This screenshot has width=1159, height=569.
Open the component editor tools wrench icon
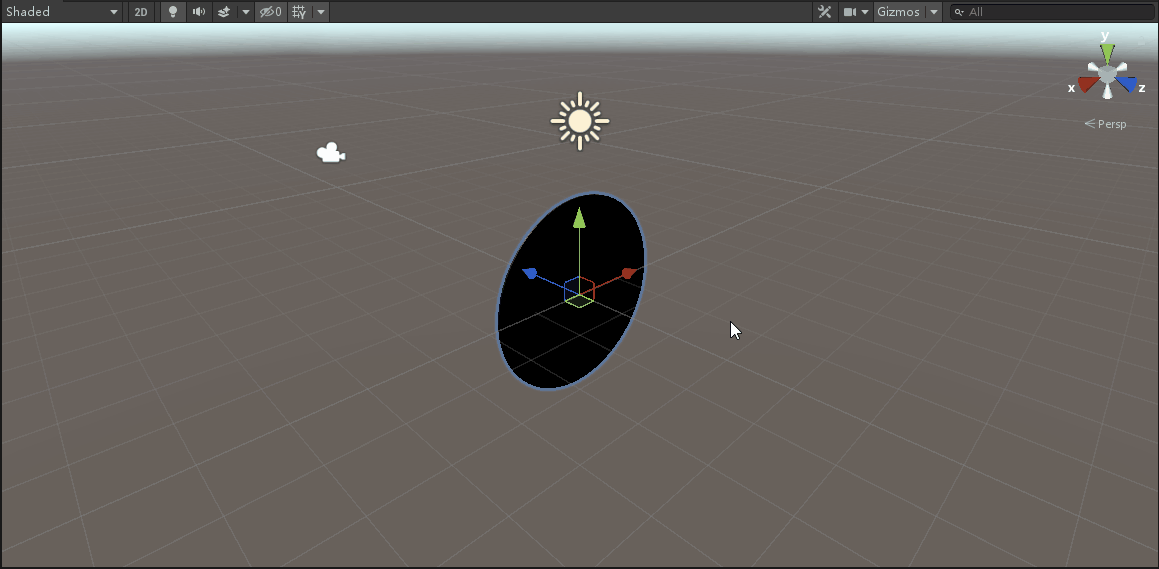(x=825, y=12)
